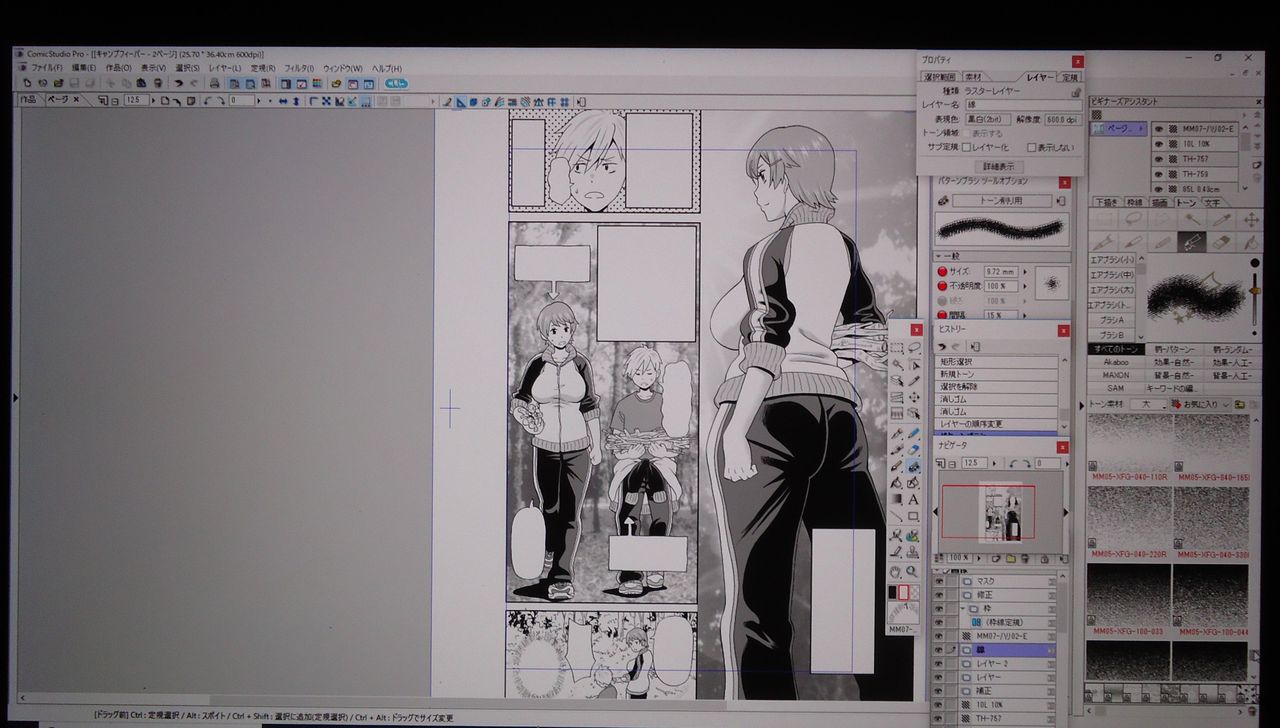Hide the マスク layer

coord(938,581)
